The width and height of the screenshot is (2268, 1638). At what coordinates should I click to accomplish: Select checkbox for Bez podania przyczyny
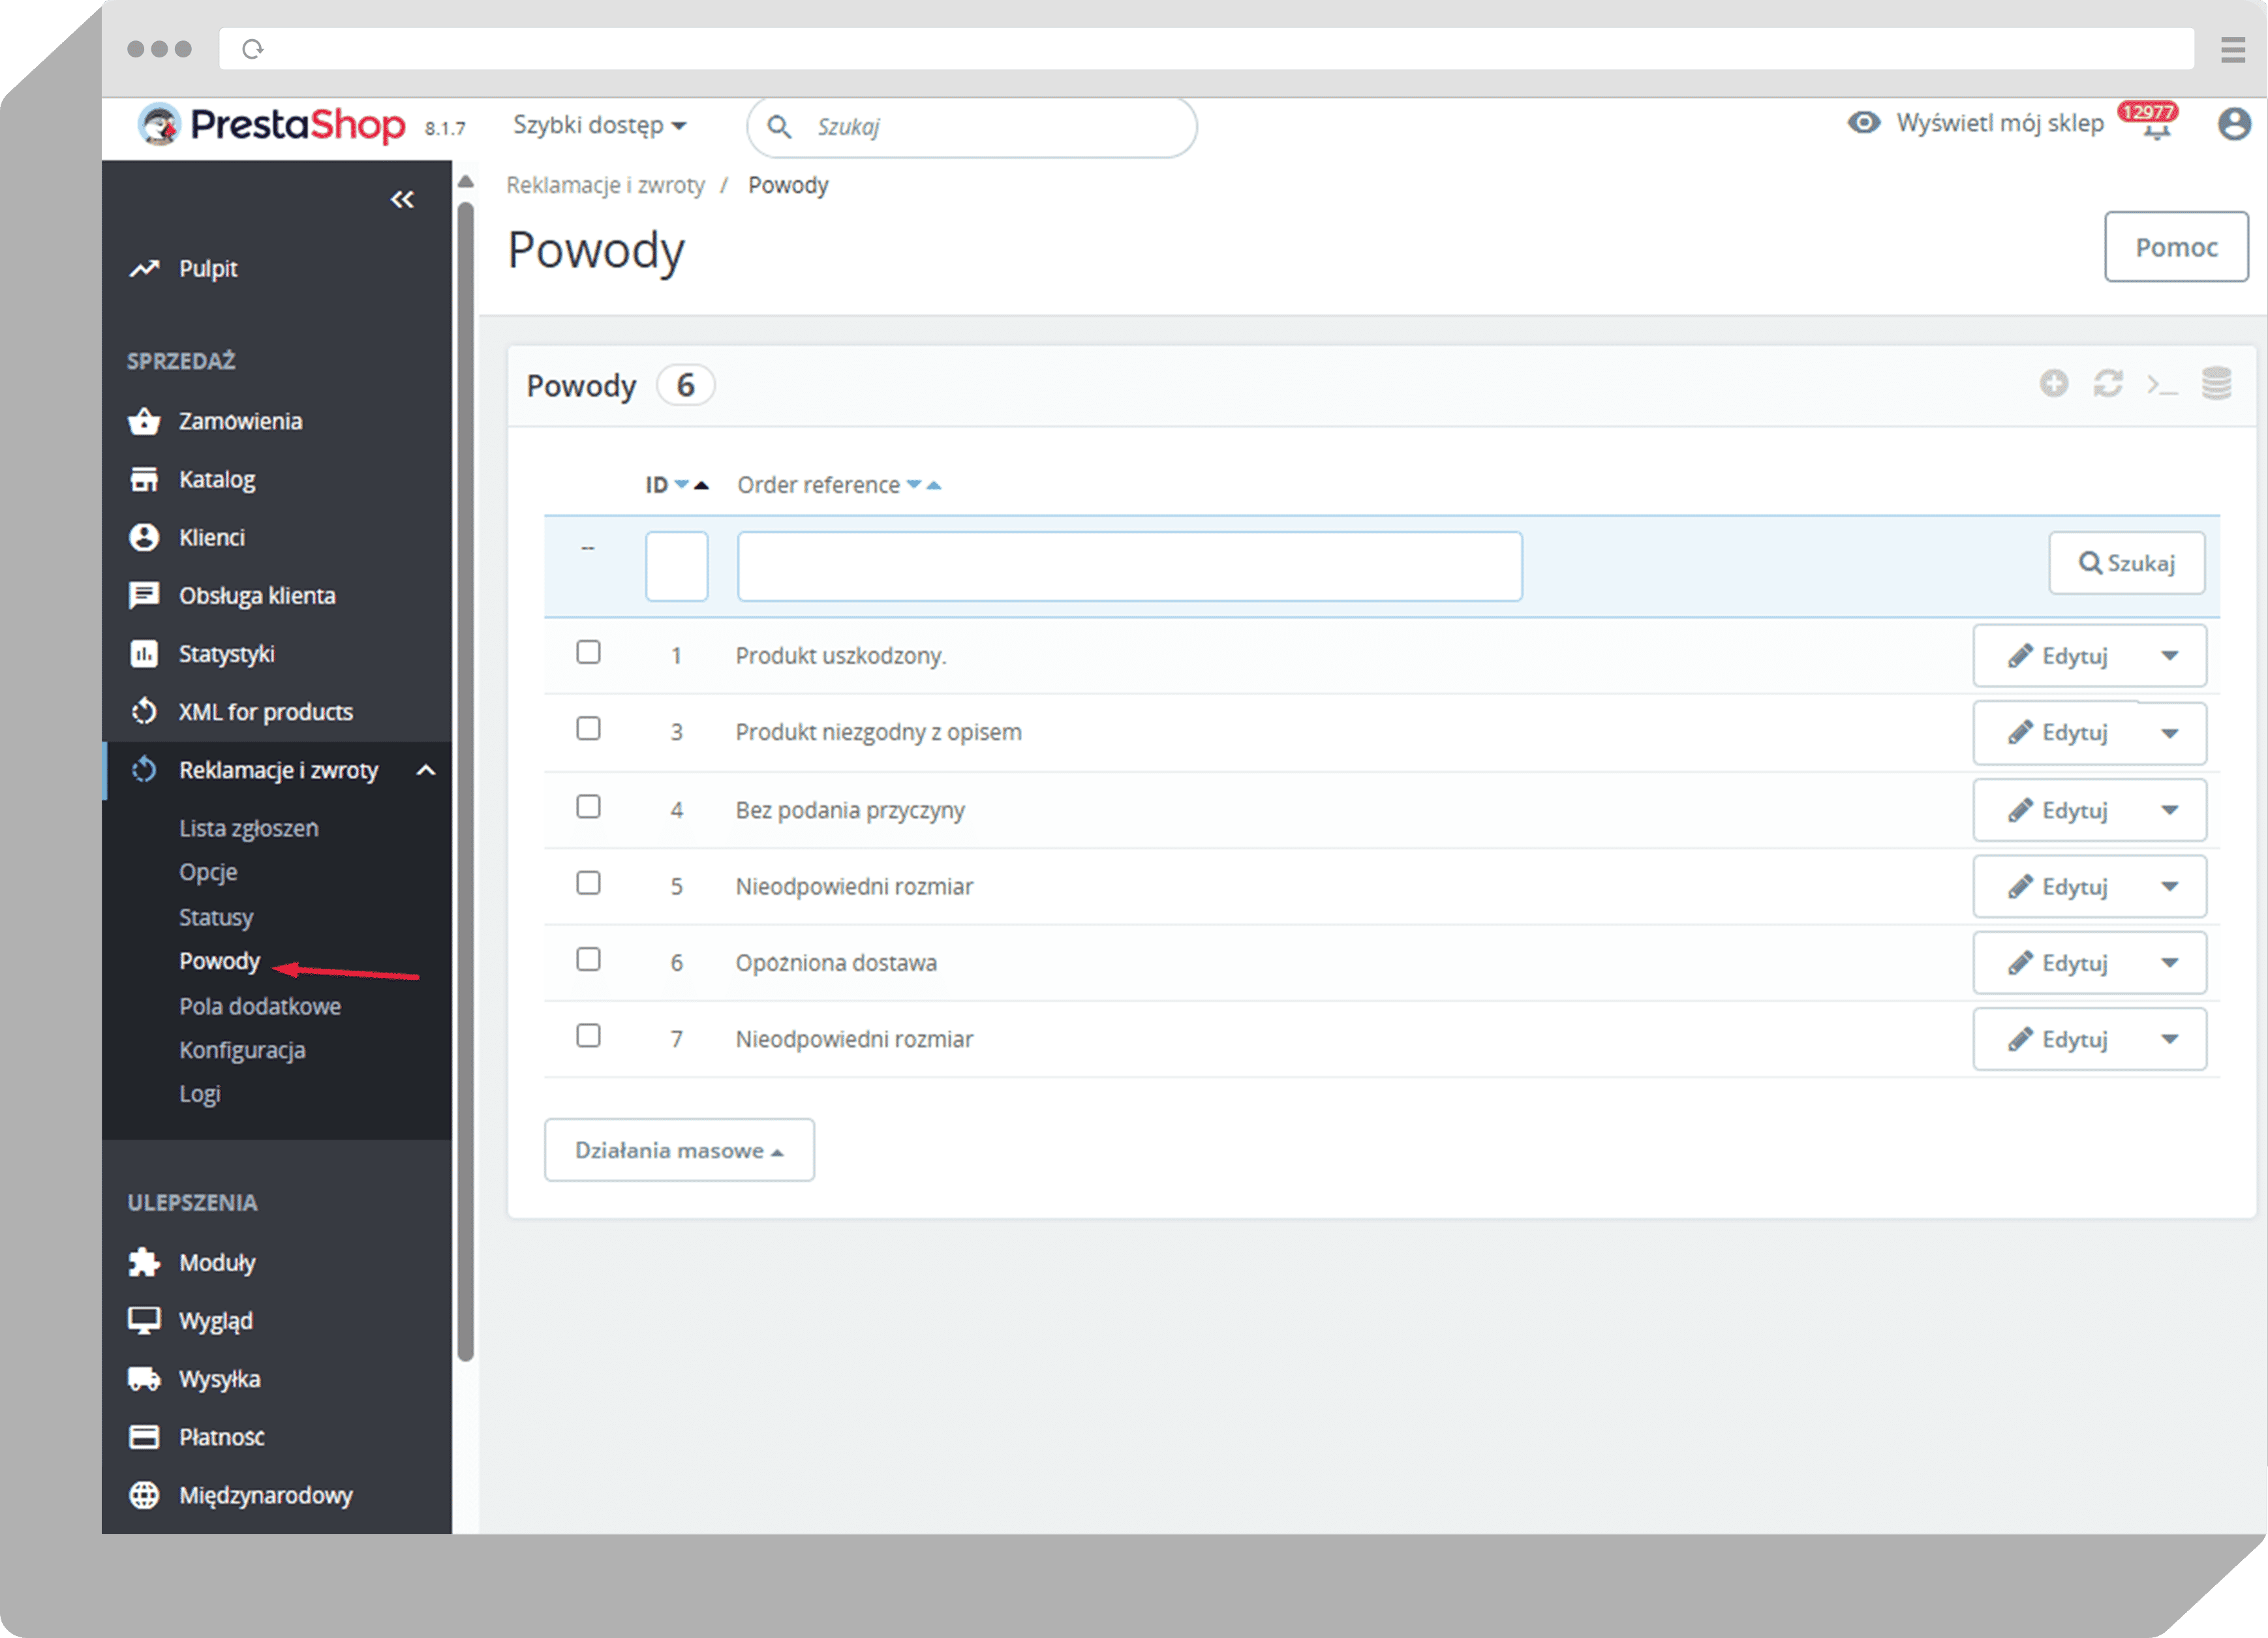588,807
